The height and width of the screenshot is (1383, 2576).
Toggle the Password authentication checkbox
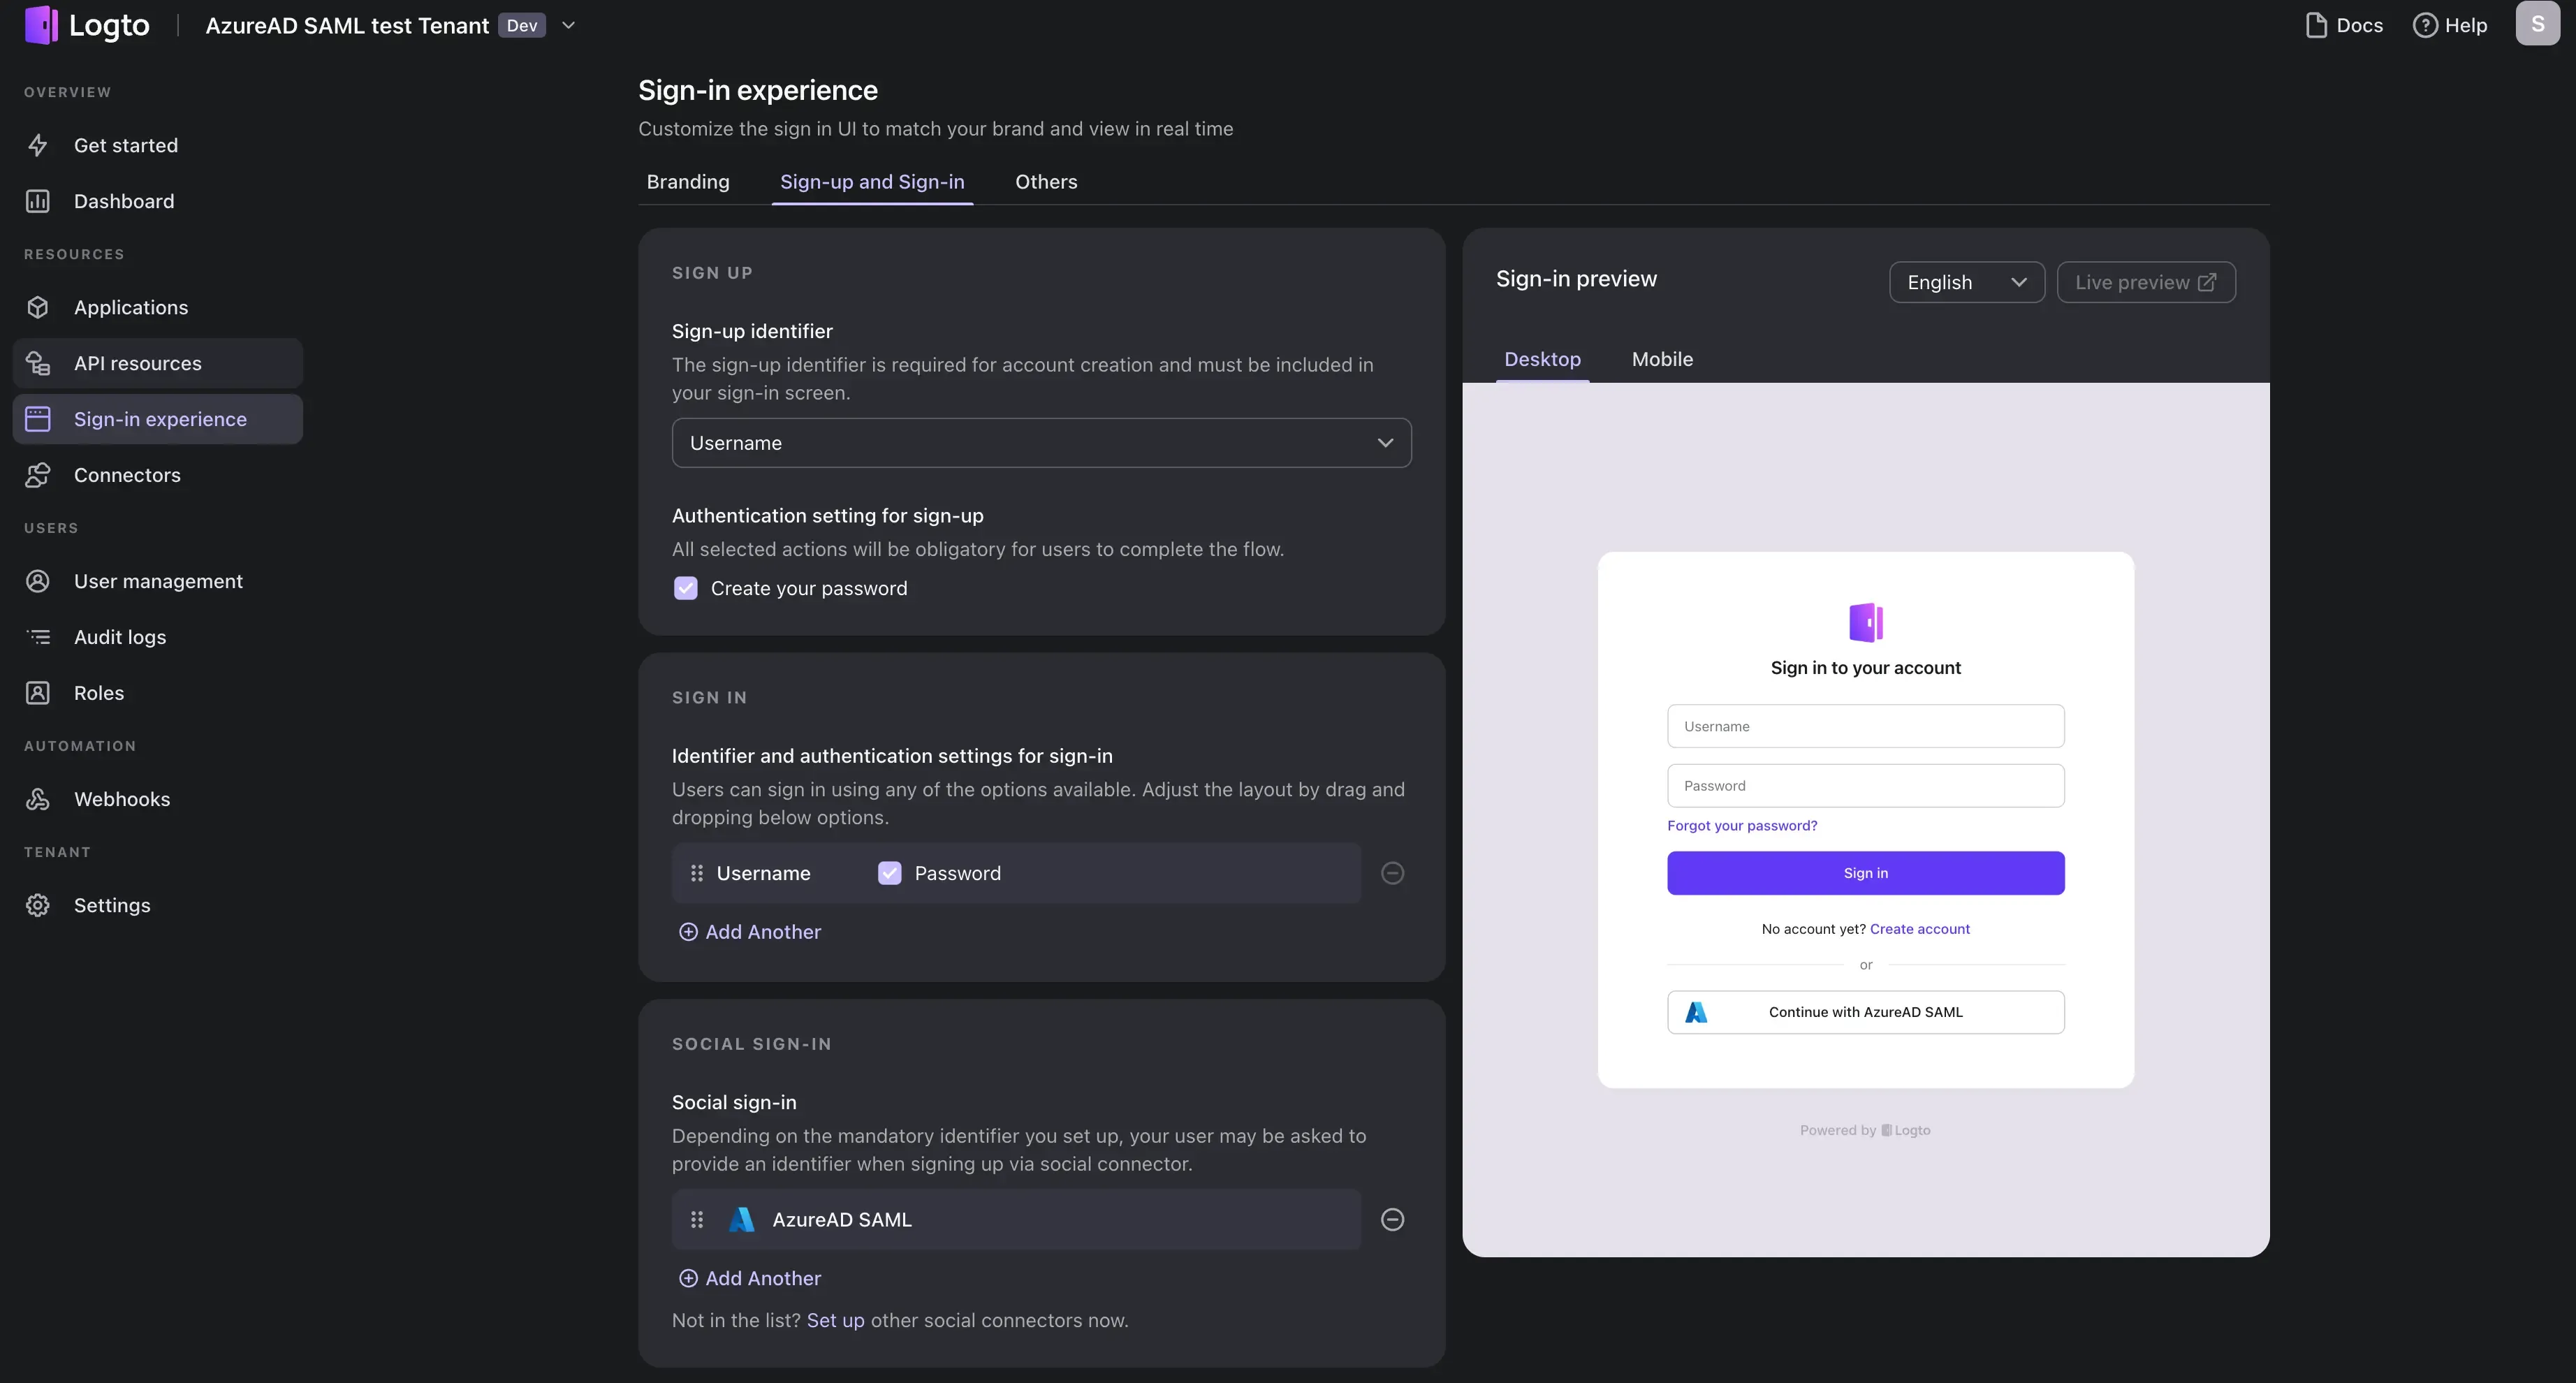[x=888, y=872]
